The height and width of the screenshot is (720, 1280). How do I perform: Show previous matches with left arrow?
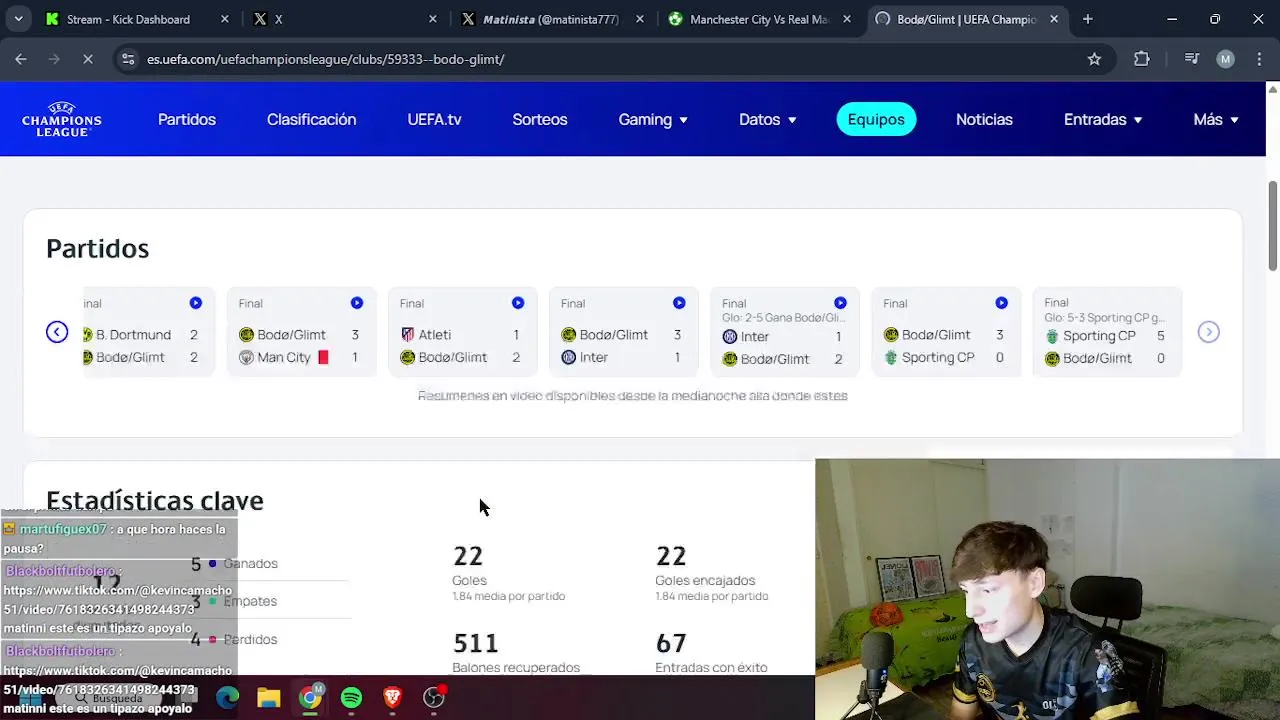click(x=57, y=332)
